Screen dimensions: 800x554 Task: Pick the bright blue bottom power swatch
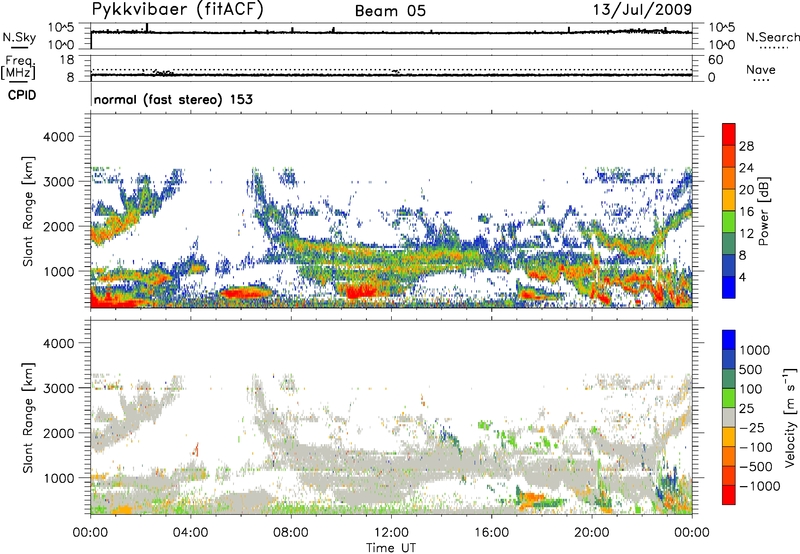(729, 287)
